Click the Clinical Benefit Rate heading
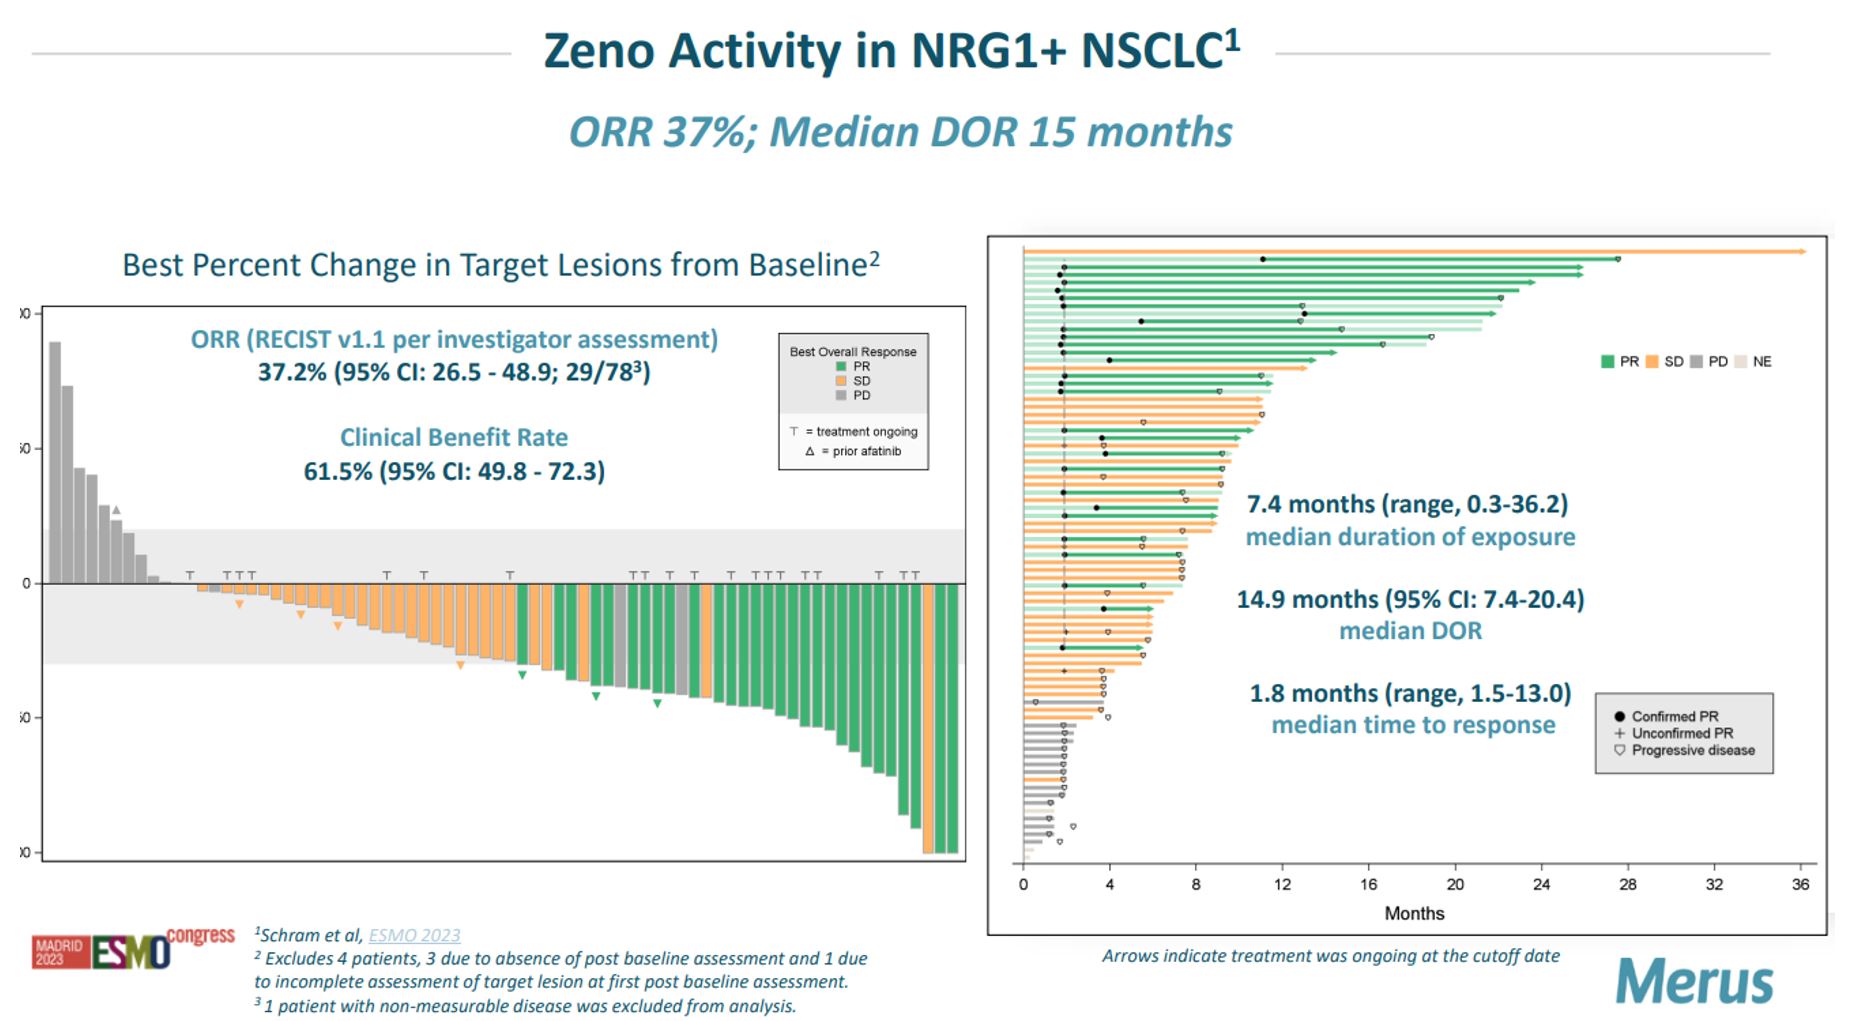1852x1021 pixels. pyautogui.click(x=453, y=437)
